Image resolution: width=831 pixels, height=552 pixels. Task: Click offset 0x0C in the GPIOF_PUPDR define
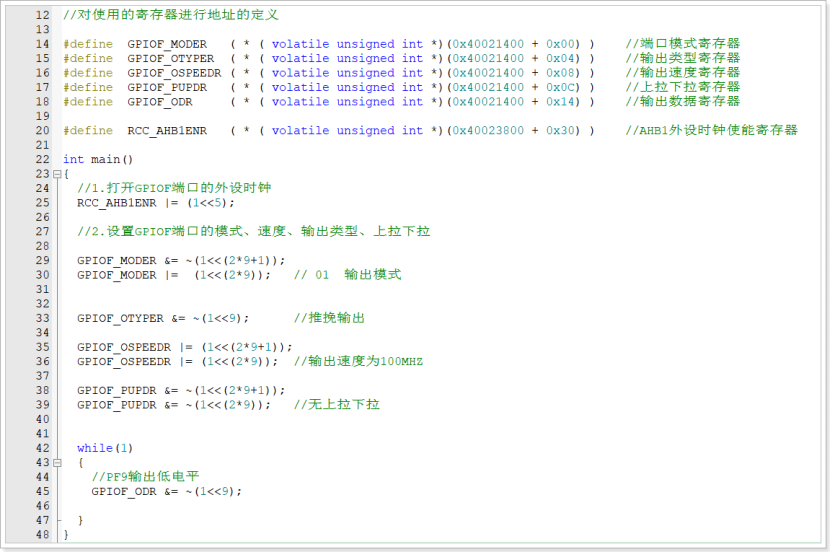click(x=560, y=87)
